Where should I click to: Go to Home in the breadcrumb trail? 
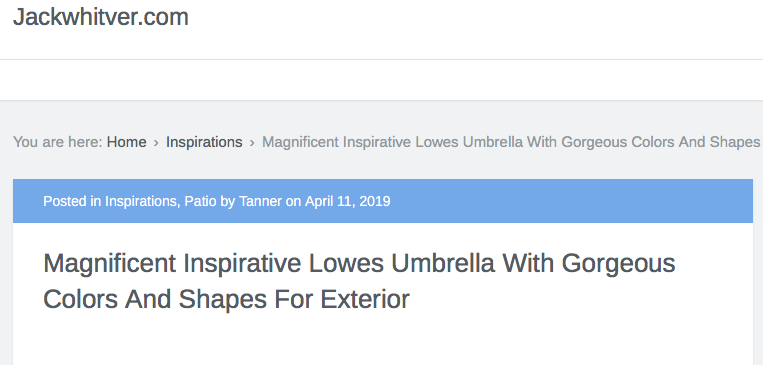[127, 142]
